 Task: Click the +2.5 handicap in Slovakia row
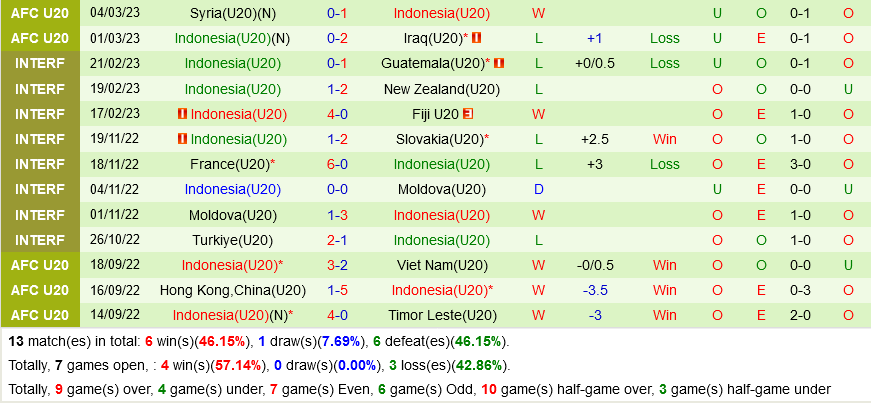coord(594,139)
